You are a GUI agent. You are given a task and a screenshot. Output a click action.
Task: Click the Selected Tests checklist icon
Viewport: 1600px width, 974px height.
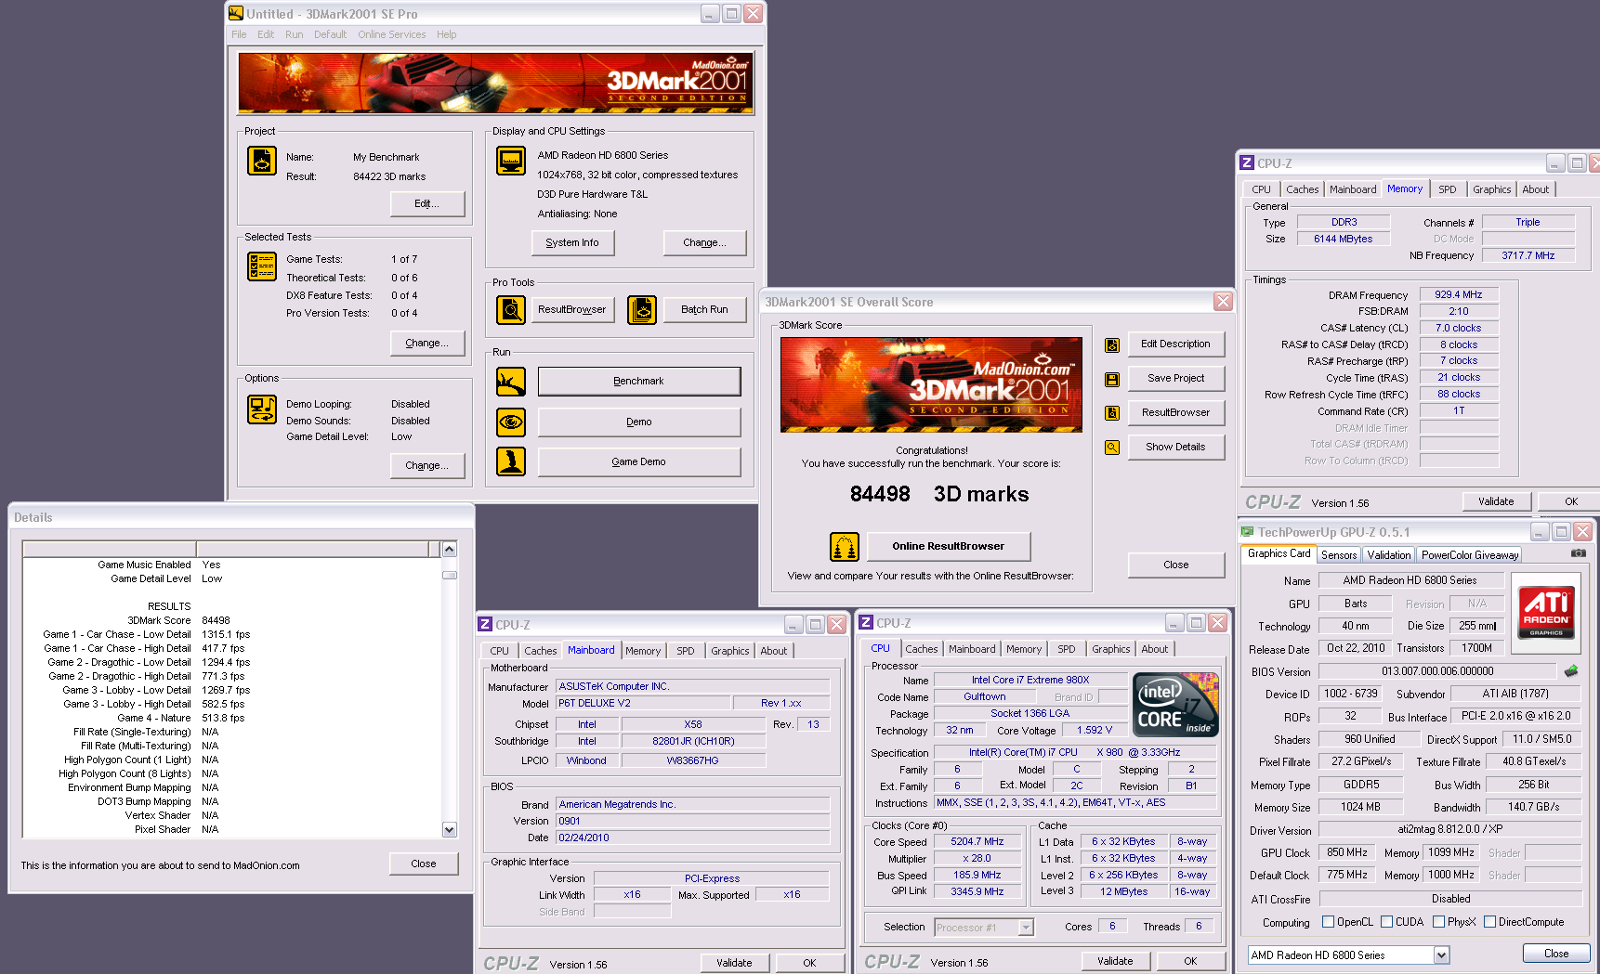click(x=262, y=266)
